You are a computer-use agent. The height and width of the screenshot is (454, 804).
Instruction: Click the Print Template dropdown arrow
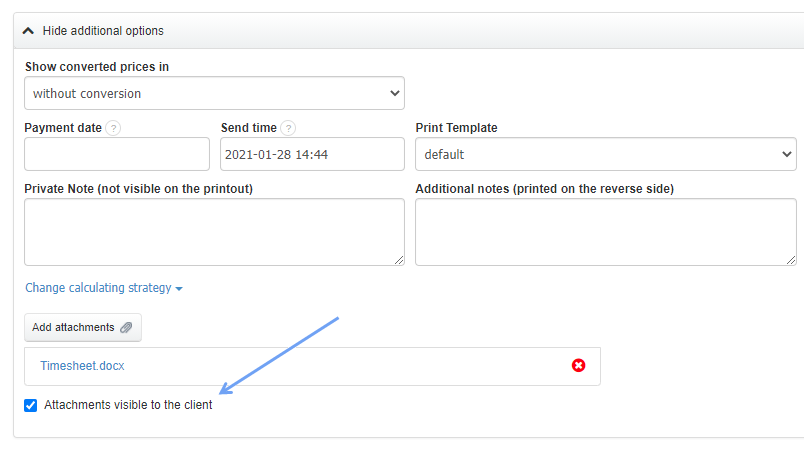coord(784,155)
